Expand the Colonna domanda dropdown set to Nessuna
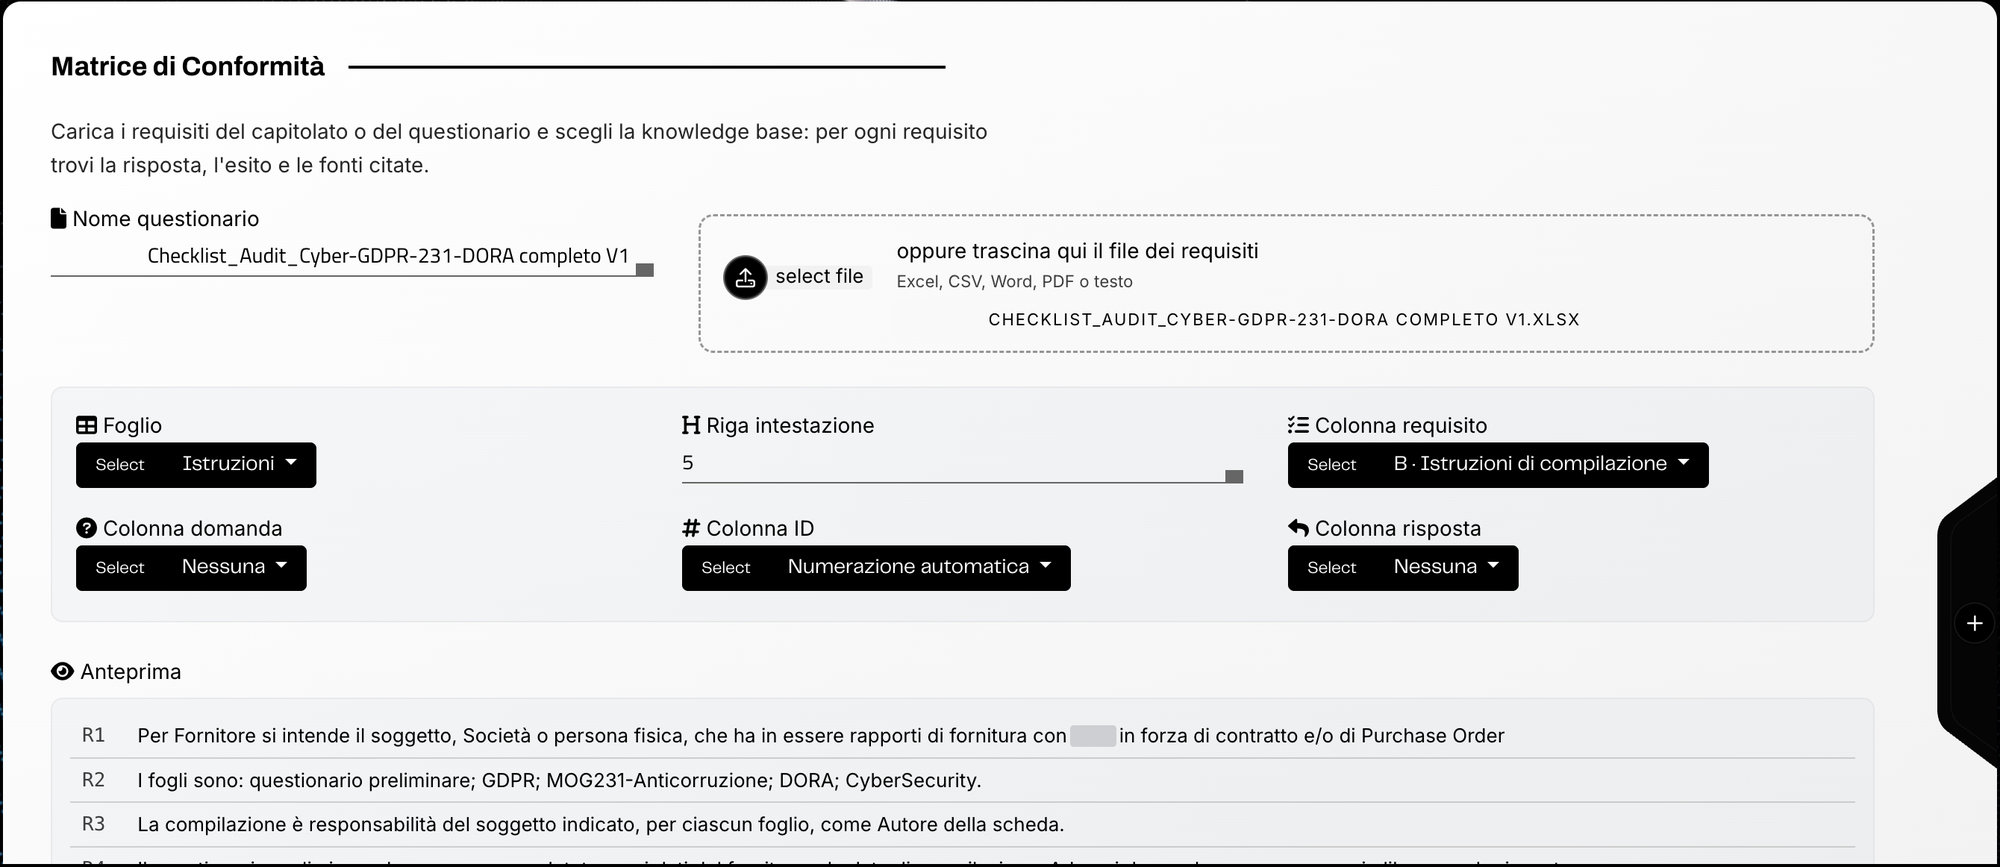Viewport: 2000px width, 867px height. click(191, 568)
